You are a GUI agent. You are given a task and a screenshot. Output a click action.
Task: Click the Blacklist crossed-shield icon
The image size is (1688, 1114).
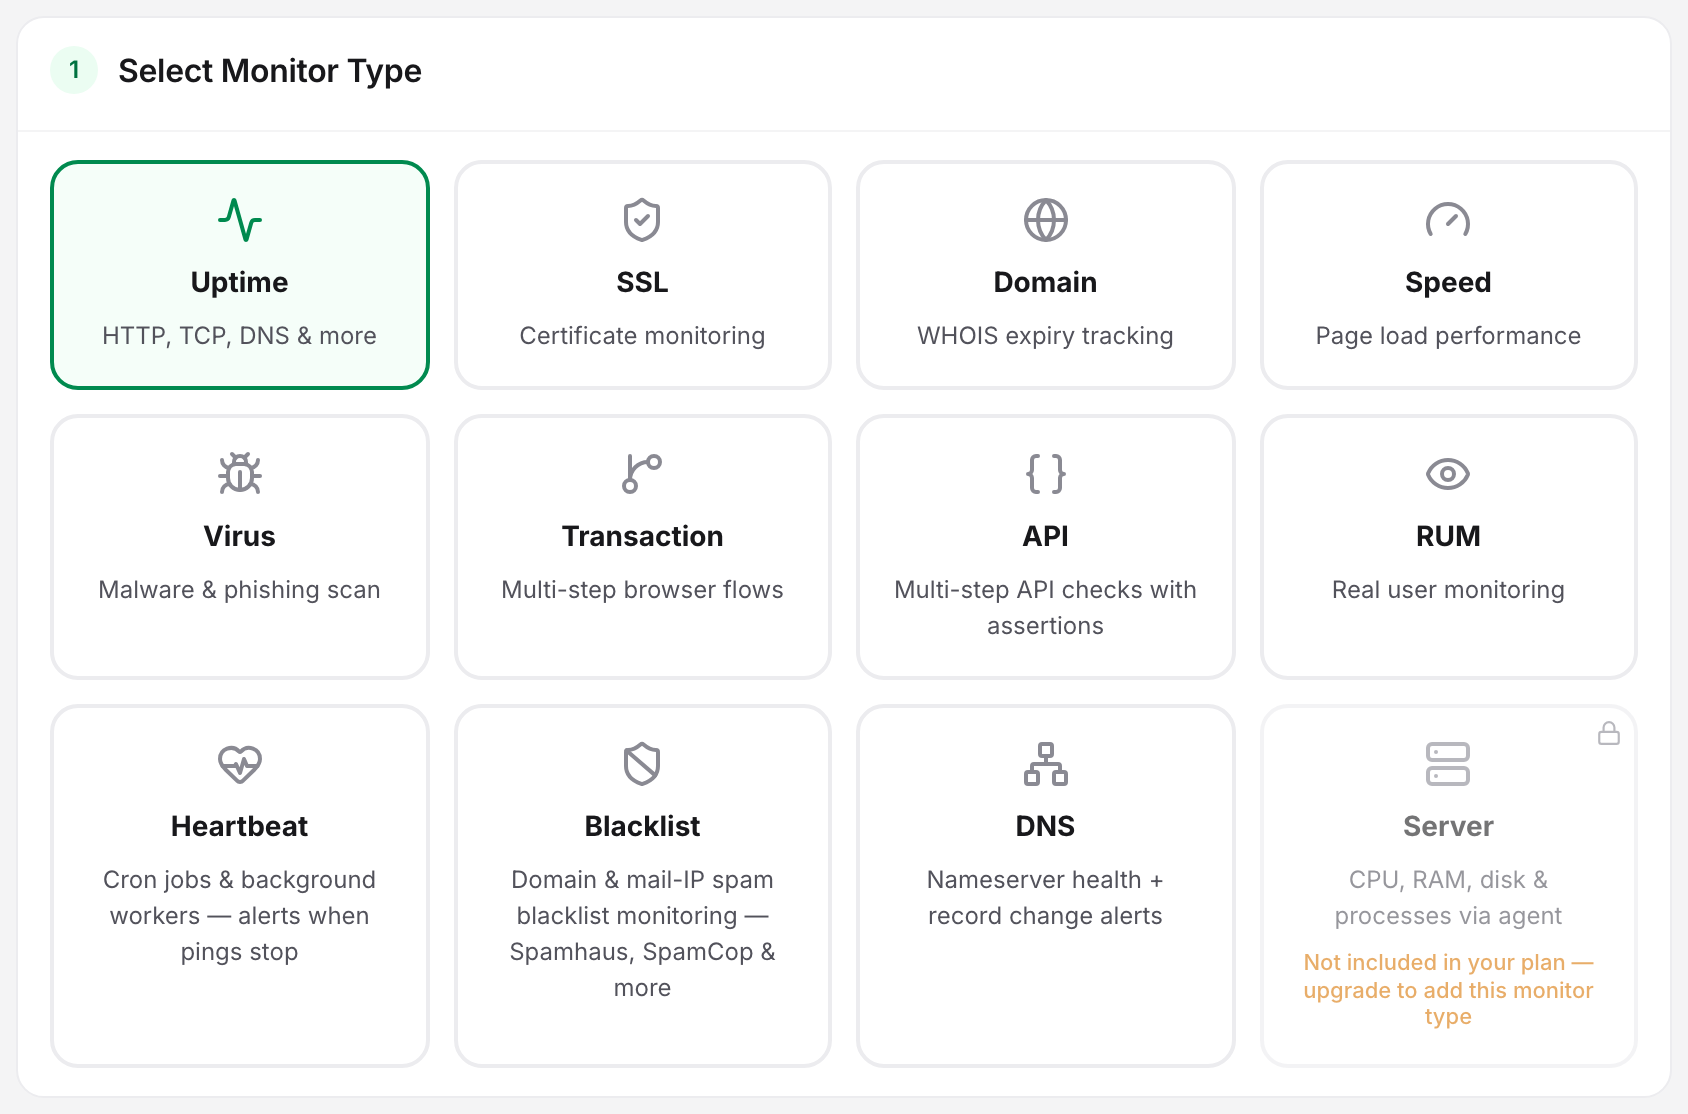[x=642, y=764]
